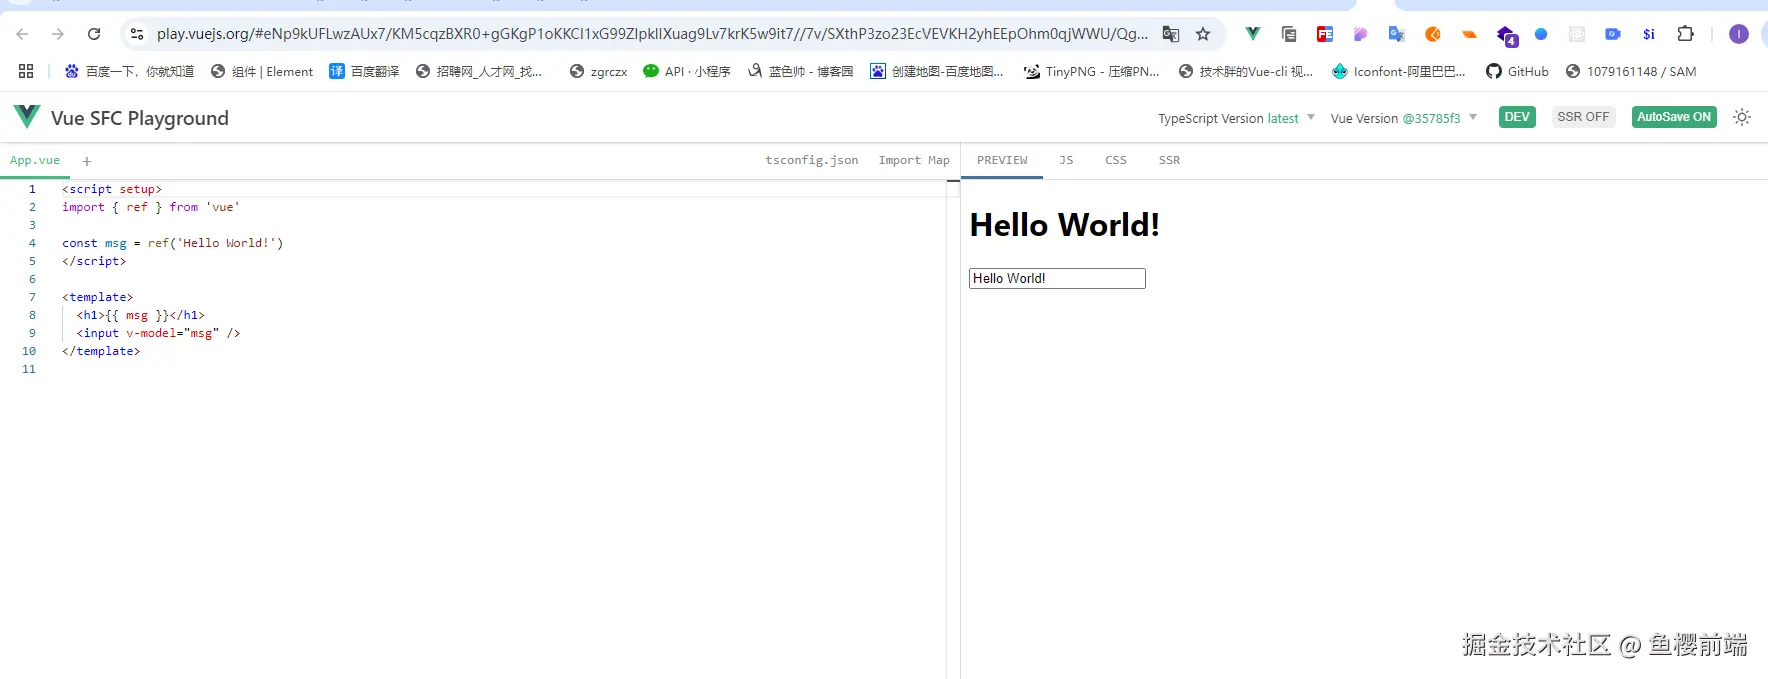Open the 招聘网_人才网 bookmark
The width and height of the screenshot is (1768, 679).
(479, 71)
